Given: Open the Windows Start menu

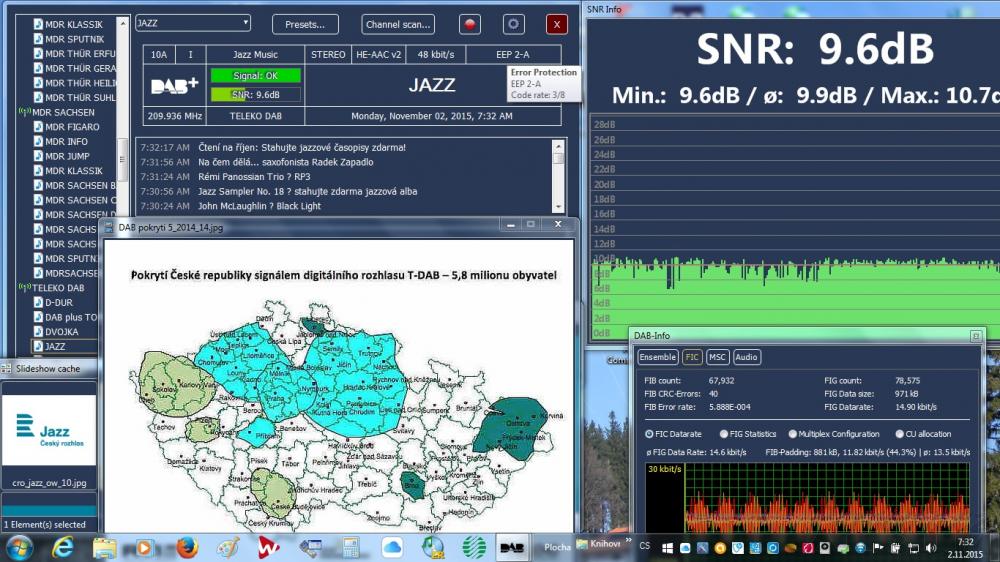Looking at the screenshot, I should pyautogui.click(x=19, y=548).
